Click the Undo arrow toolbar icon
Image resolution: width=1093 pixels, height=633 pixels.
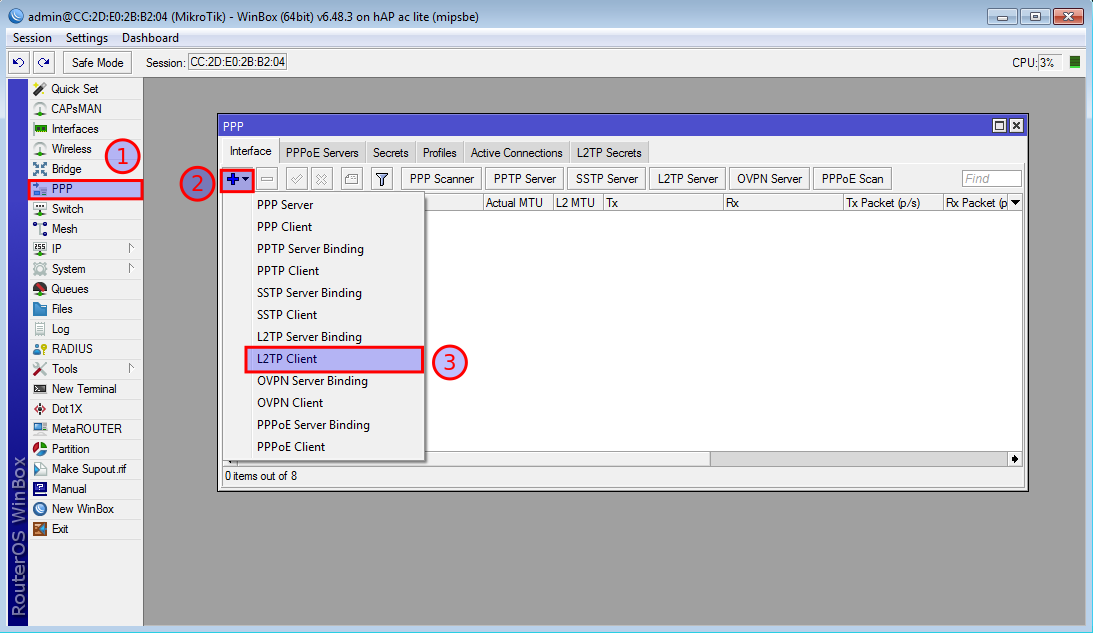[x=19, y=62]
